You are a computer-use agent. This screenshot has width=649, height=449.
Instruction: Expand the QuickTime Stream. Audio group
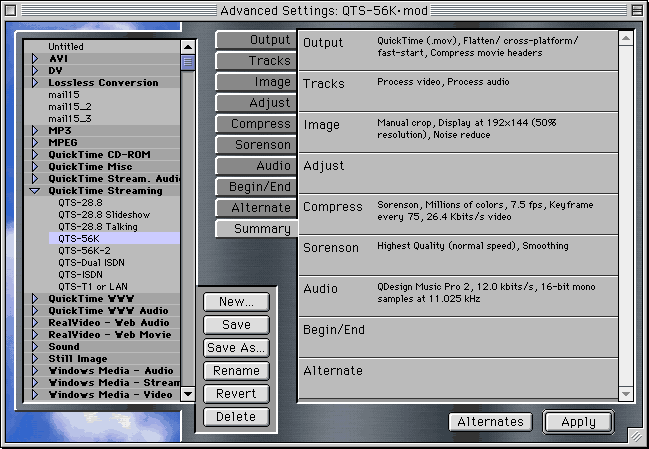[35, 179]
